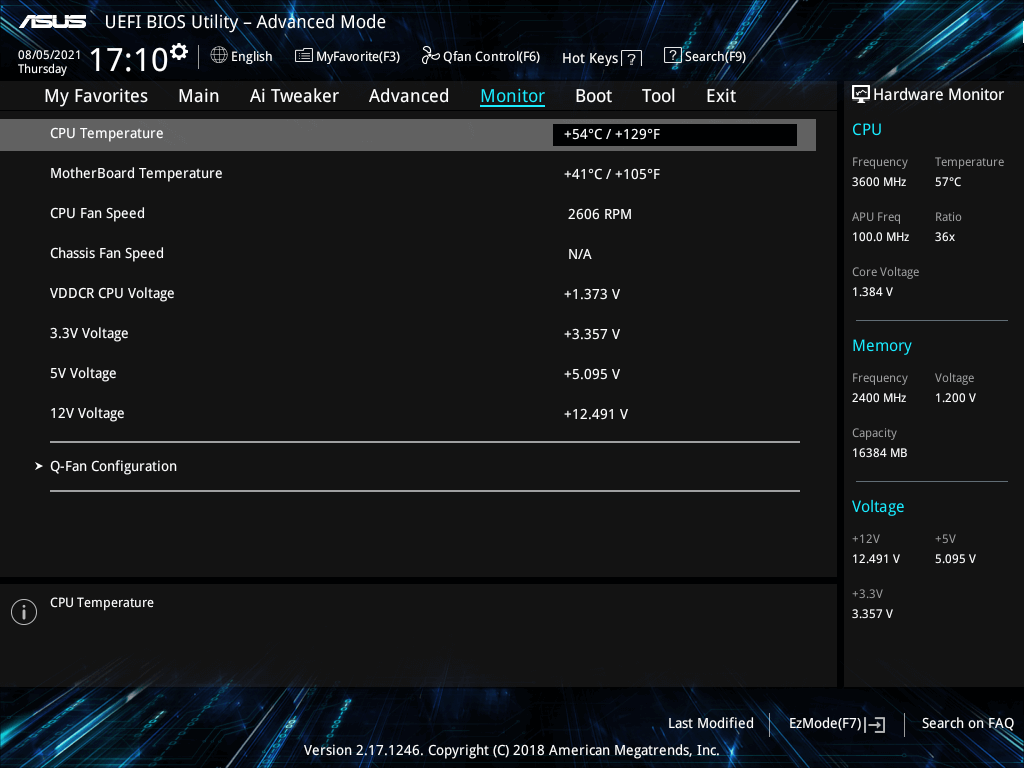
Task: Go to the Exit tab
Action: (720, 95)
